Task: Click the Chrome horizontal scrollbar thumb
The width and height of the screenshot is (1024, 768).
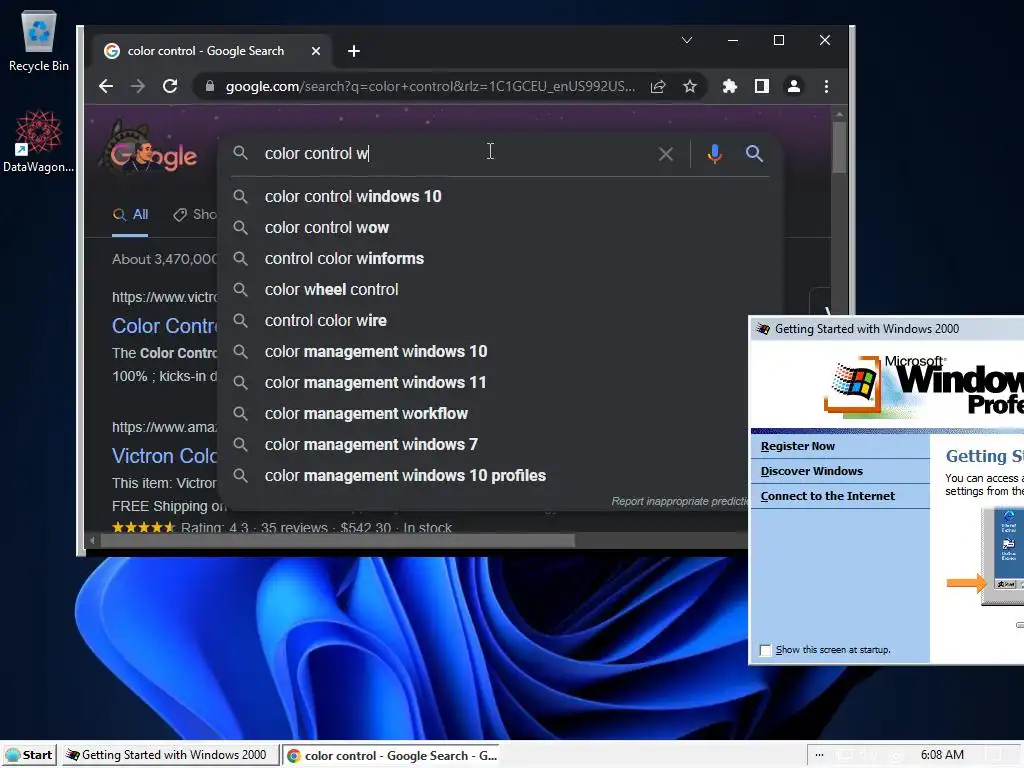Action: 338,541
